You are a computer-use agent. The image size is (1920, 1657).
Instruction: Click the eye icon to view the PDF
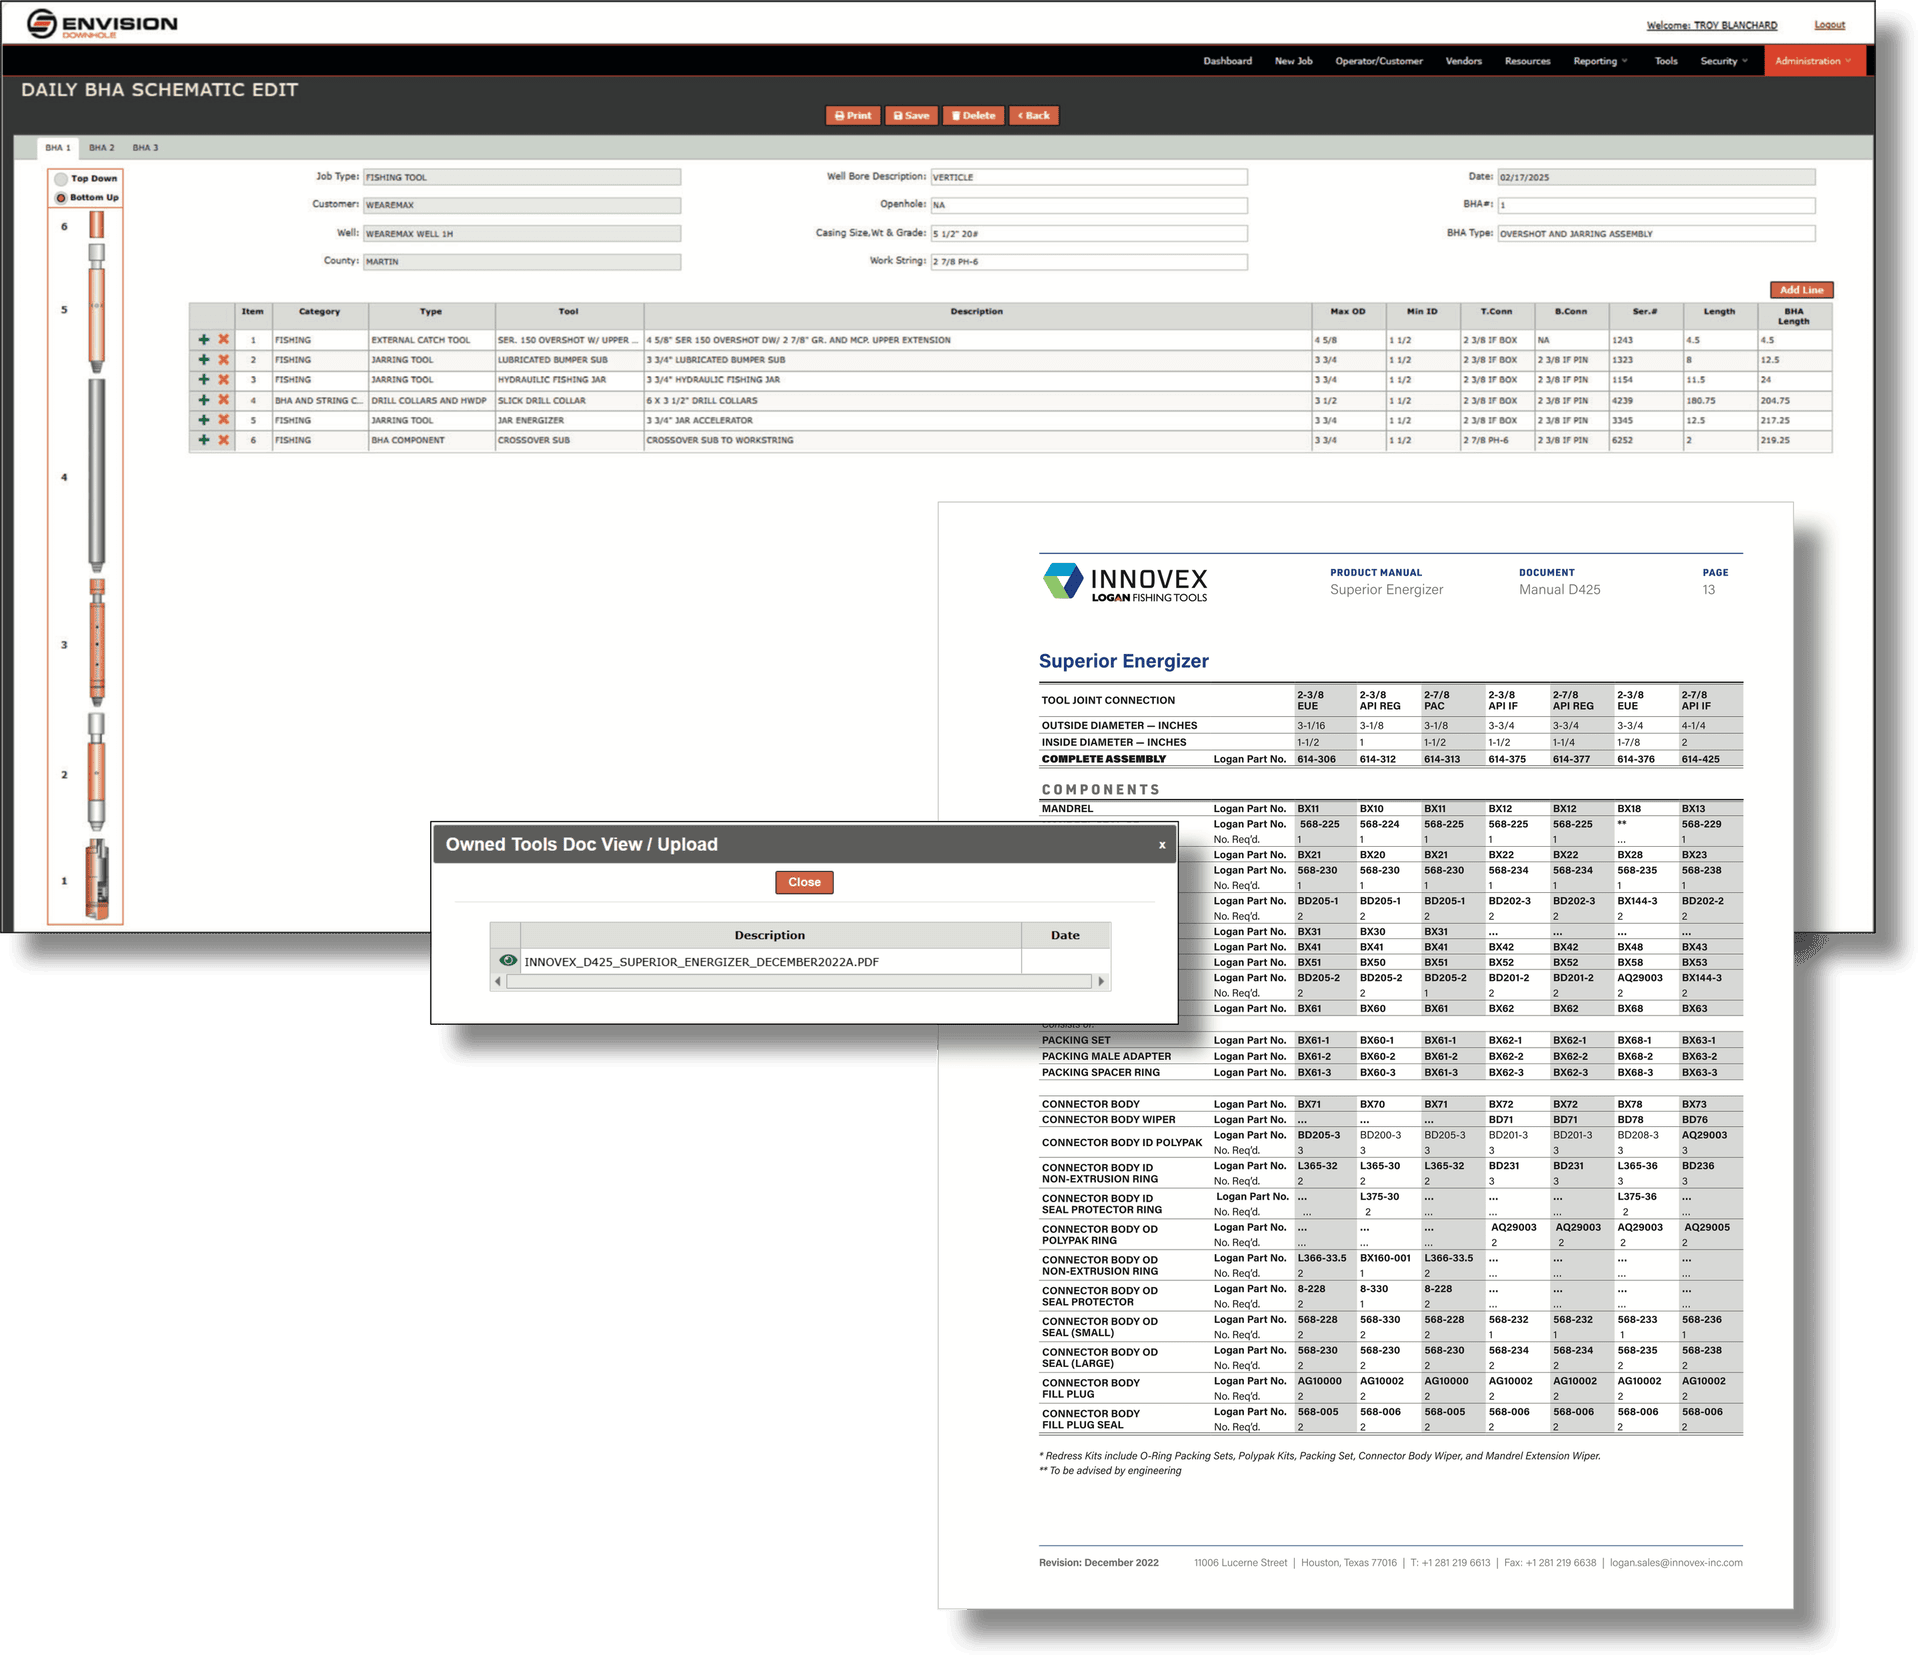[x=508, y=961]
